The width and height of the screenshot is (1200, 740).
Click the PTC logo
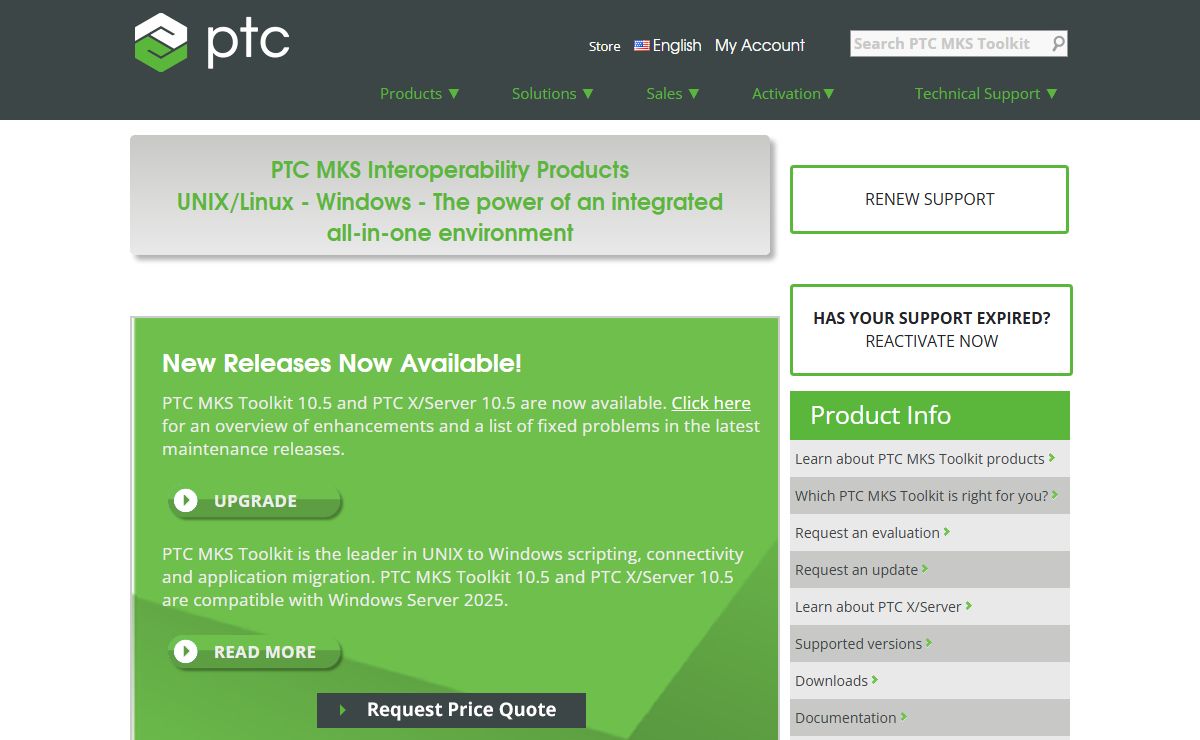click(x=212, y=42)
